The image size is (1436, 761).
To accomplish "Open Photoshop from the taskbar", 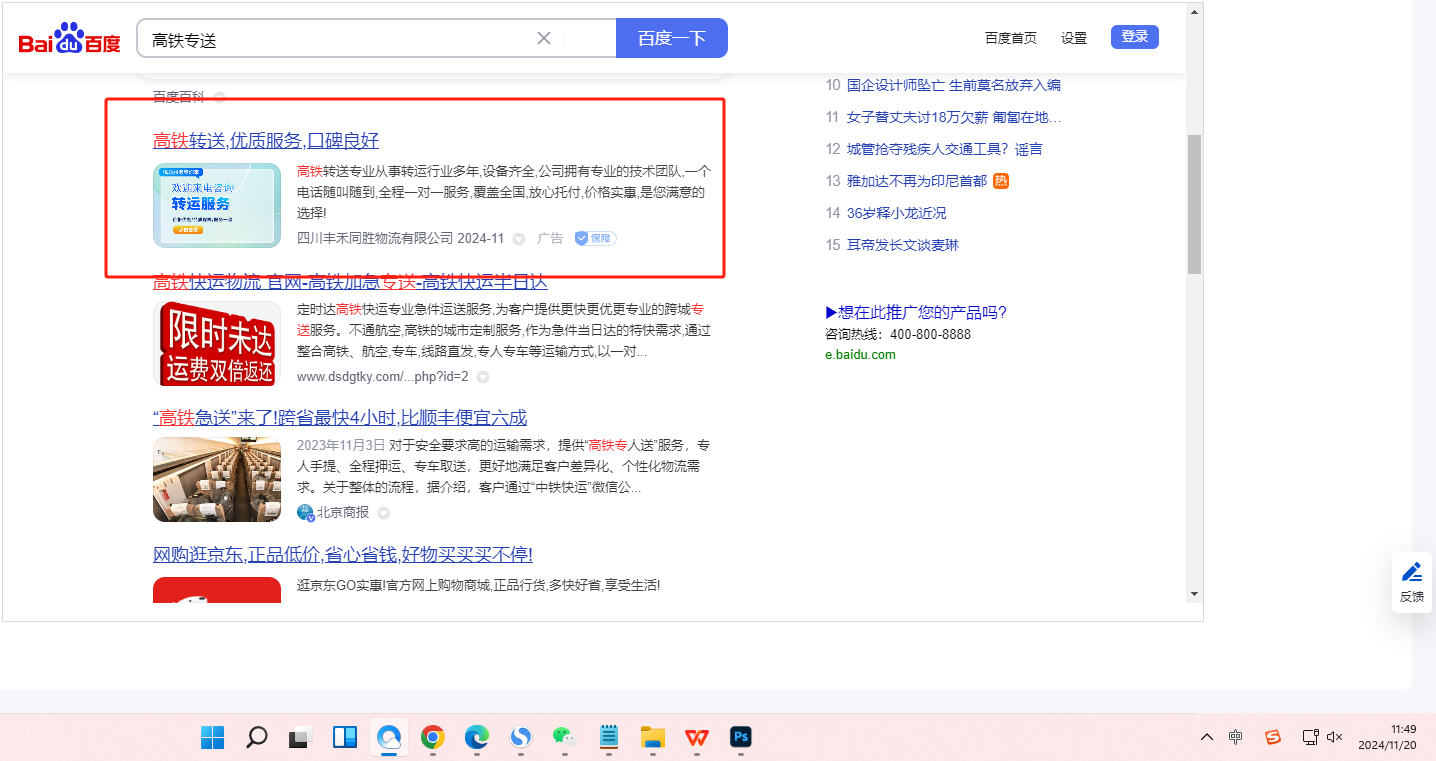I will click(x=741, y=738).
